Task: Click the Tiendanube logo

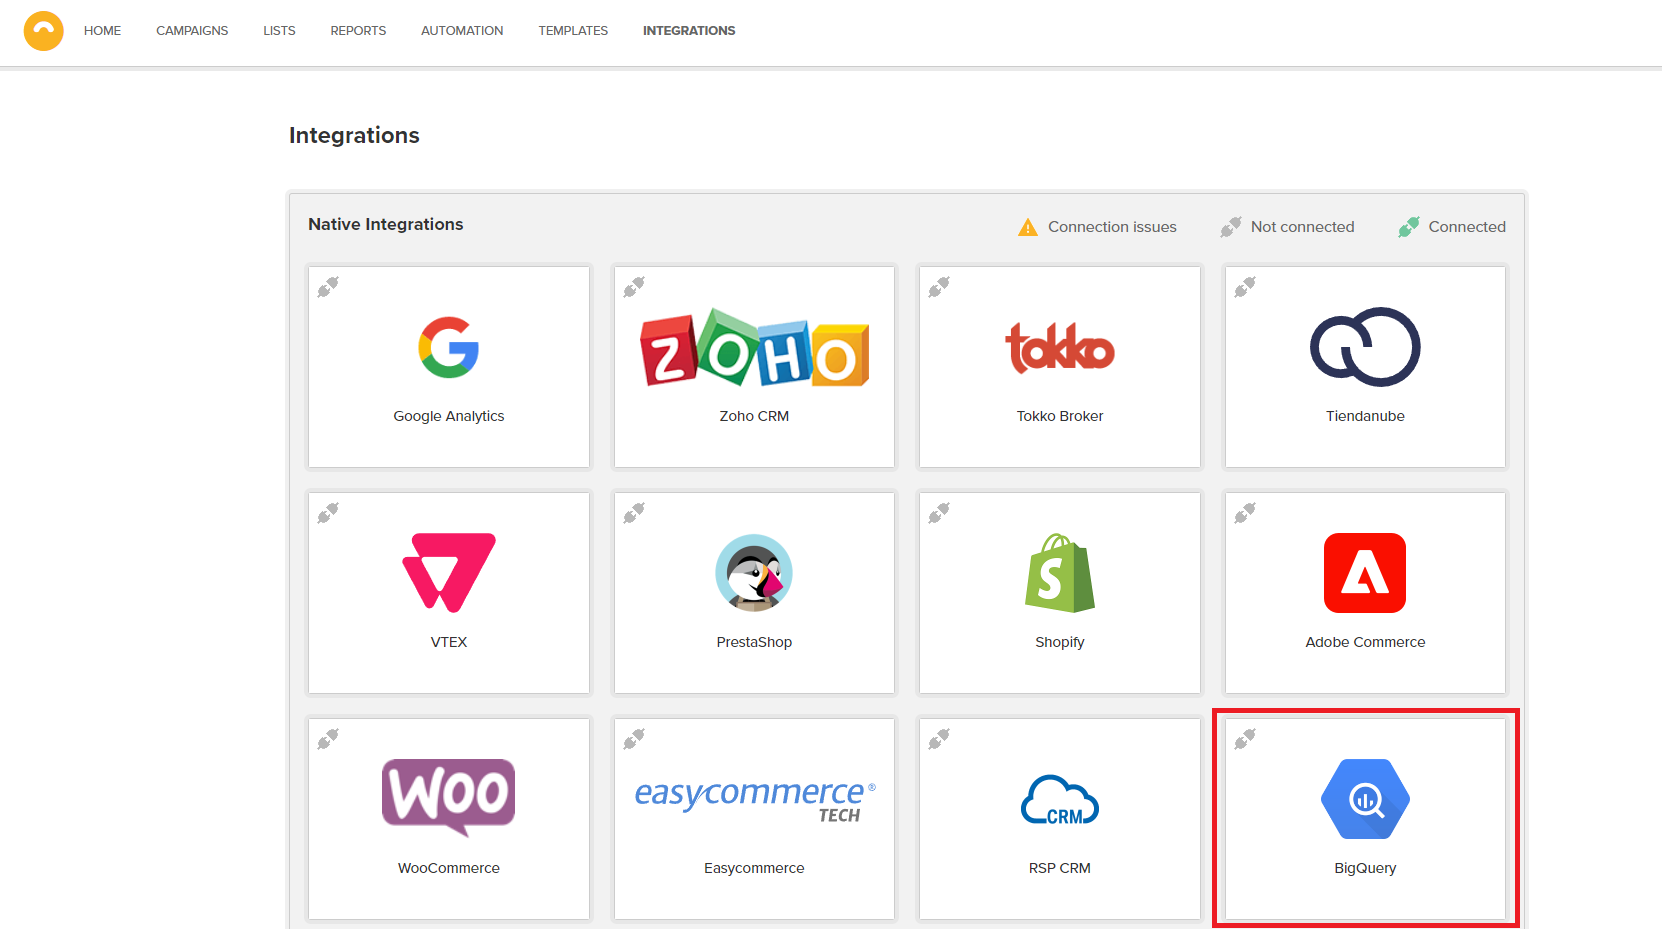Action: tap(1365, 347)
